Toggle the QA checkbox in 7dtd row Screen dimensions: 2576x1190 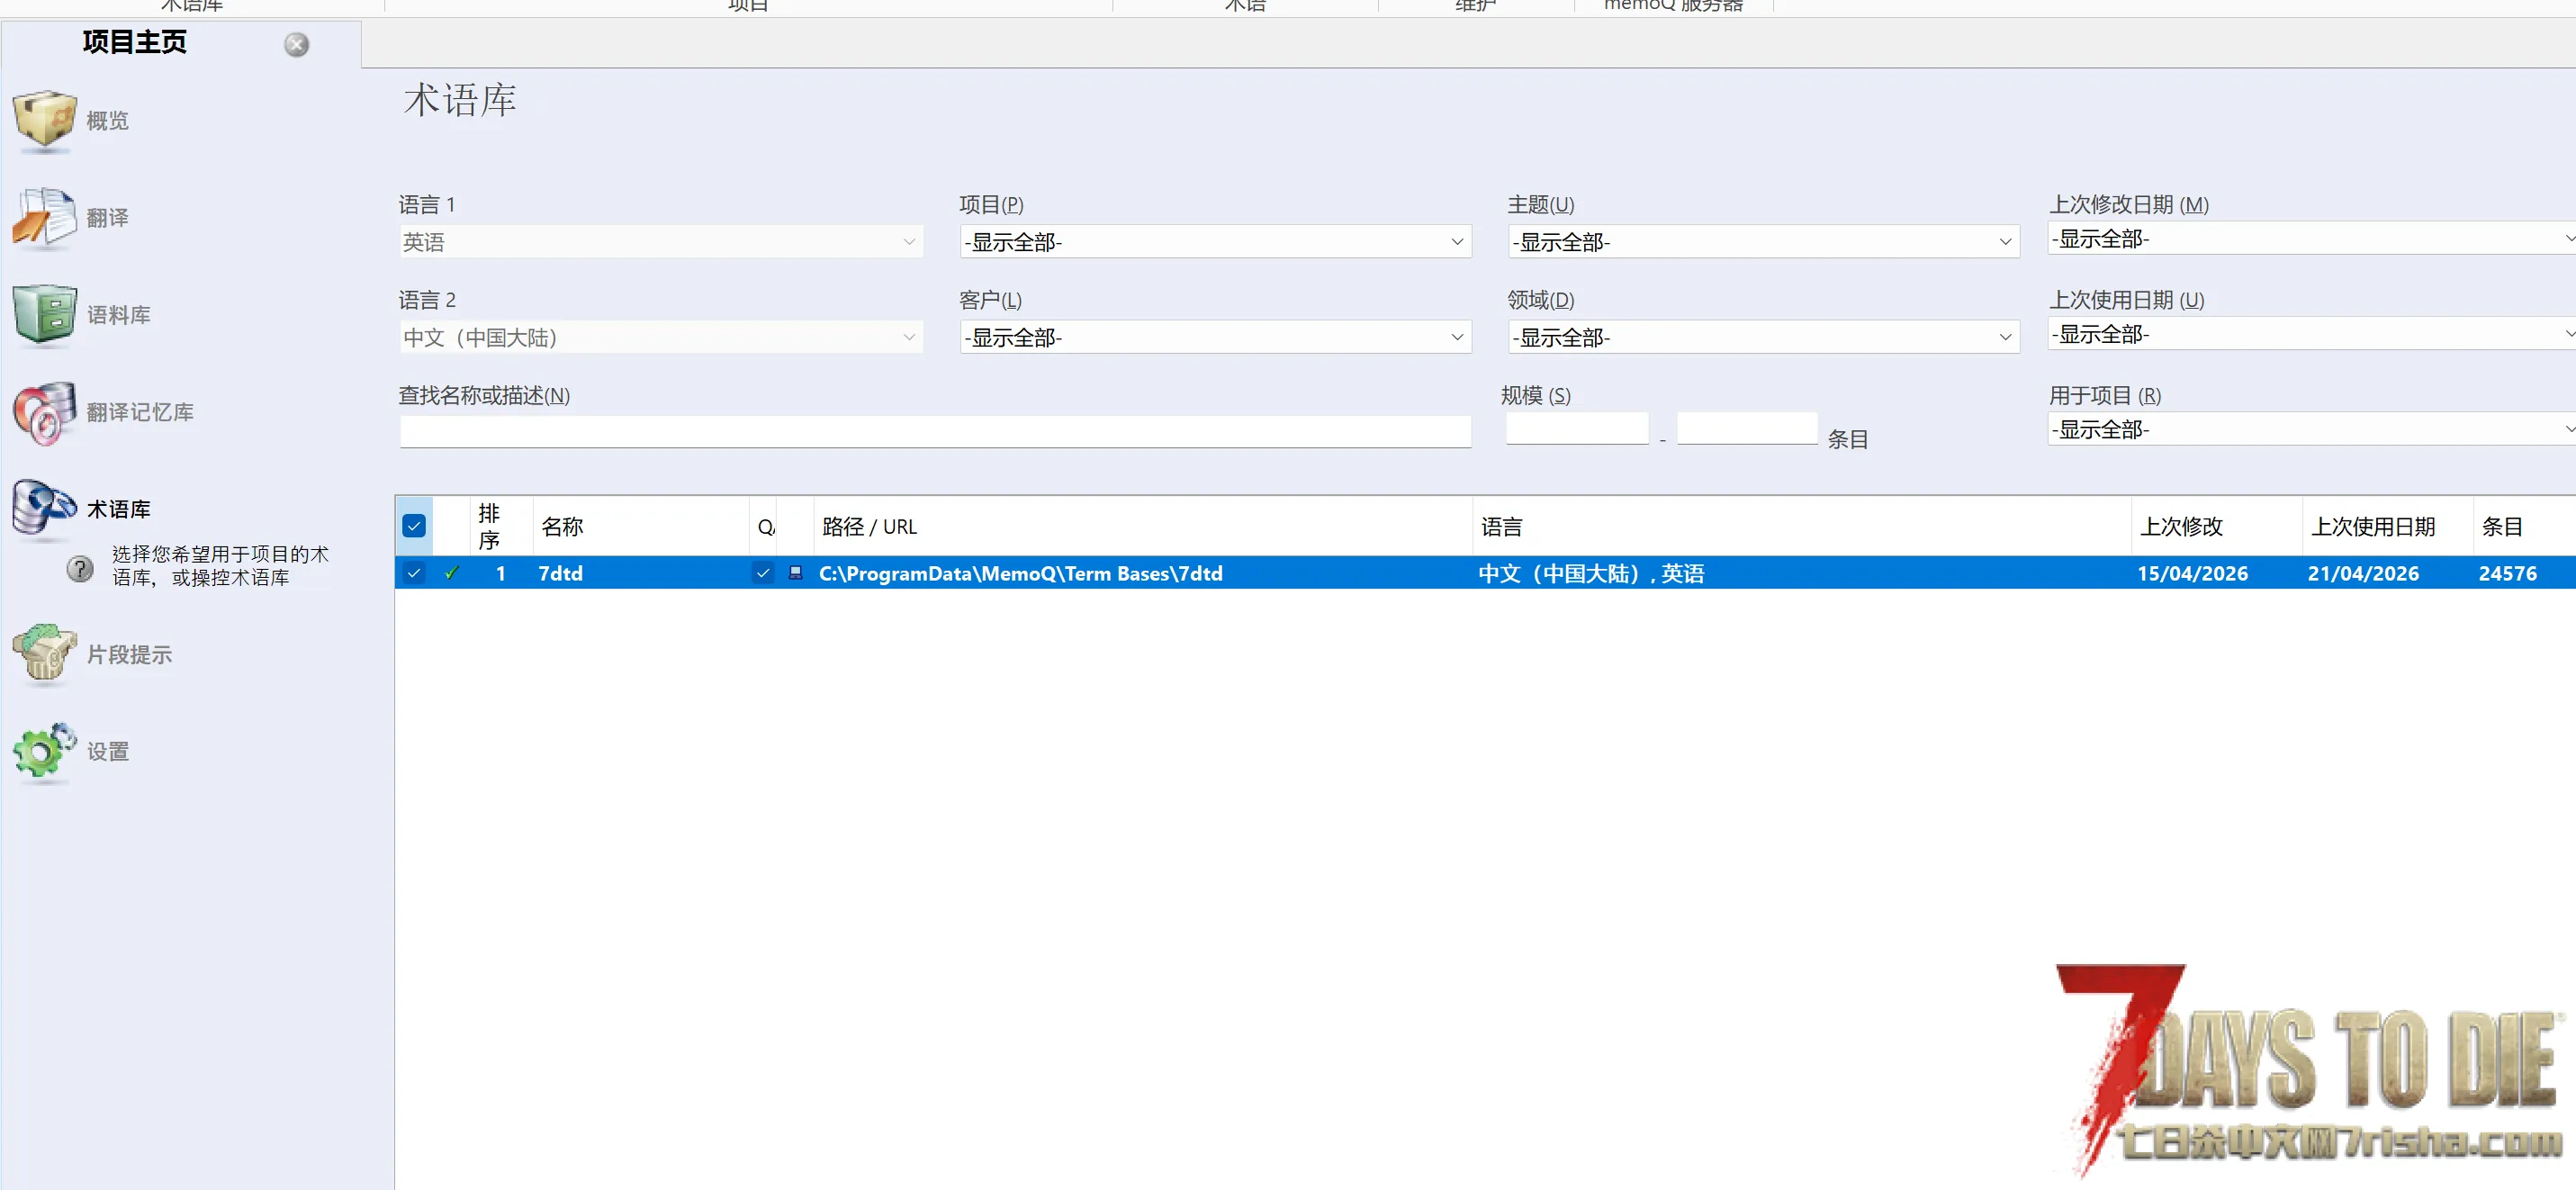tap(763, 573)
